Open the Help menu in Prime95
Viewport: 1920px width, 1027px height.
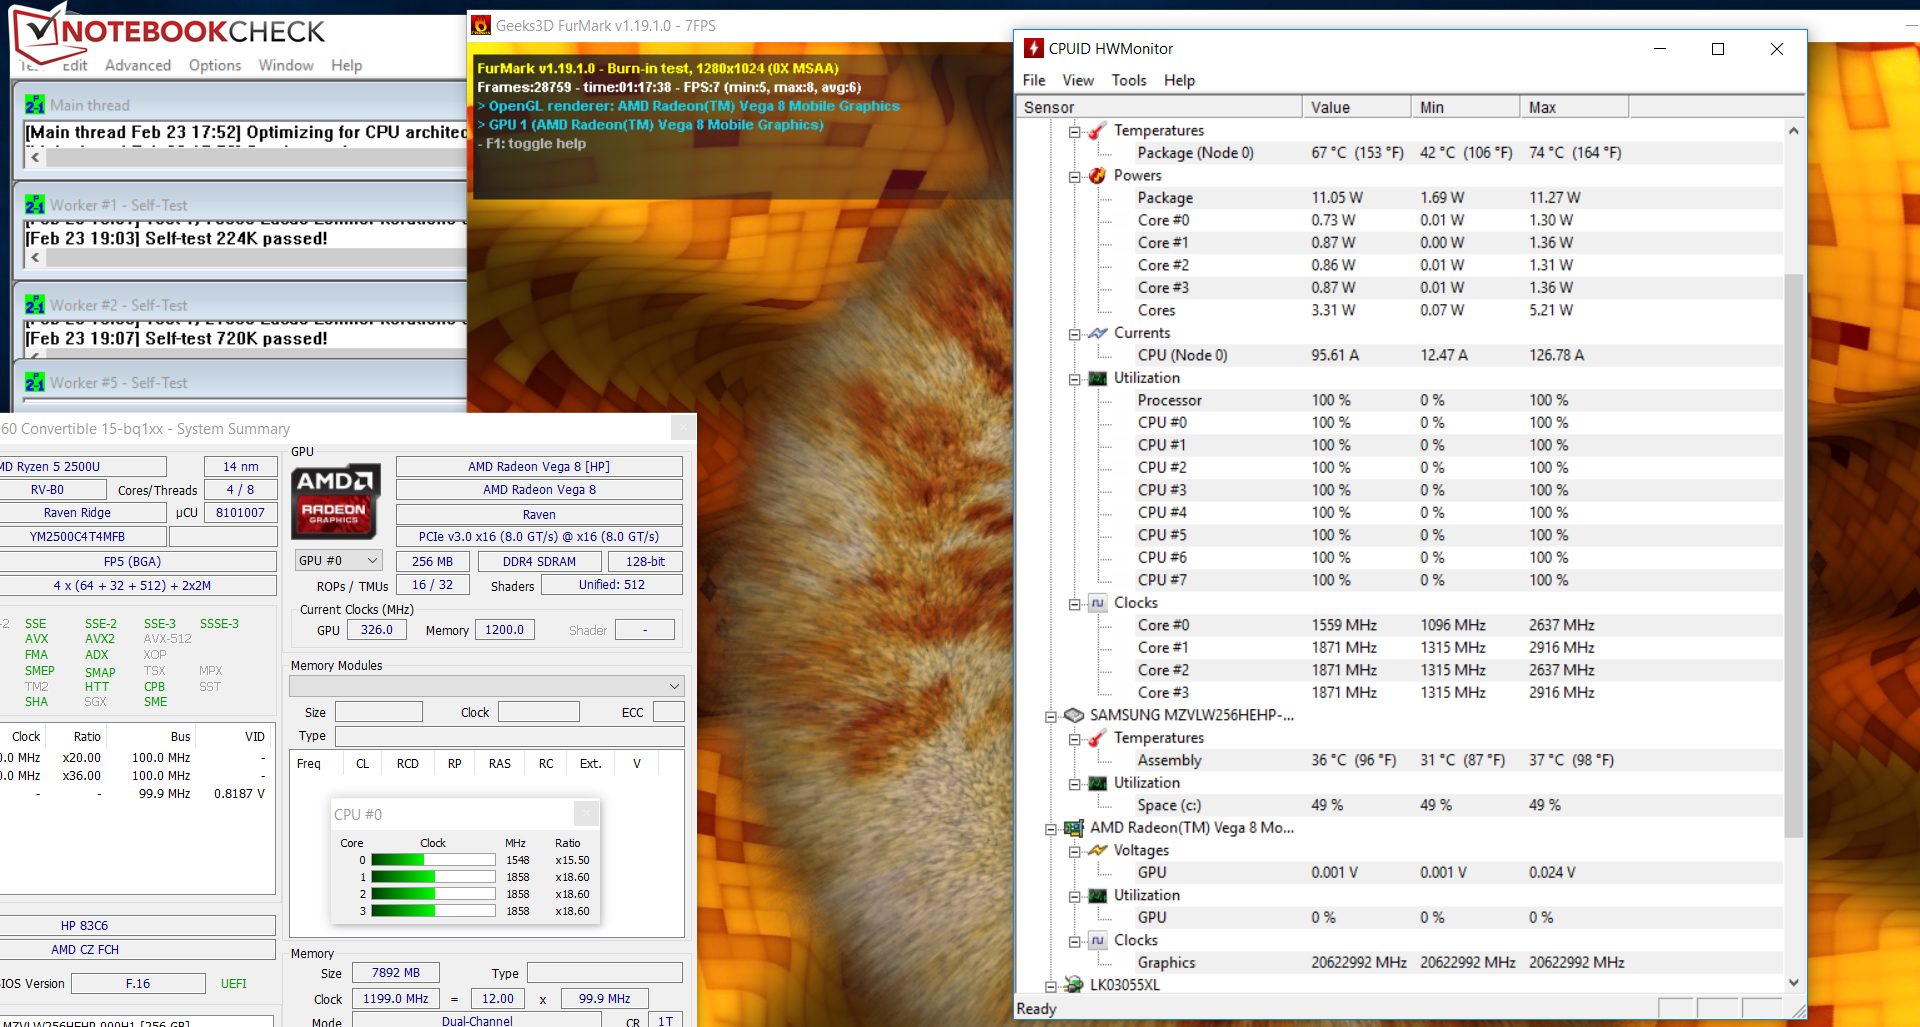[347, 65]
